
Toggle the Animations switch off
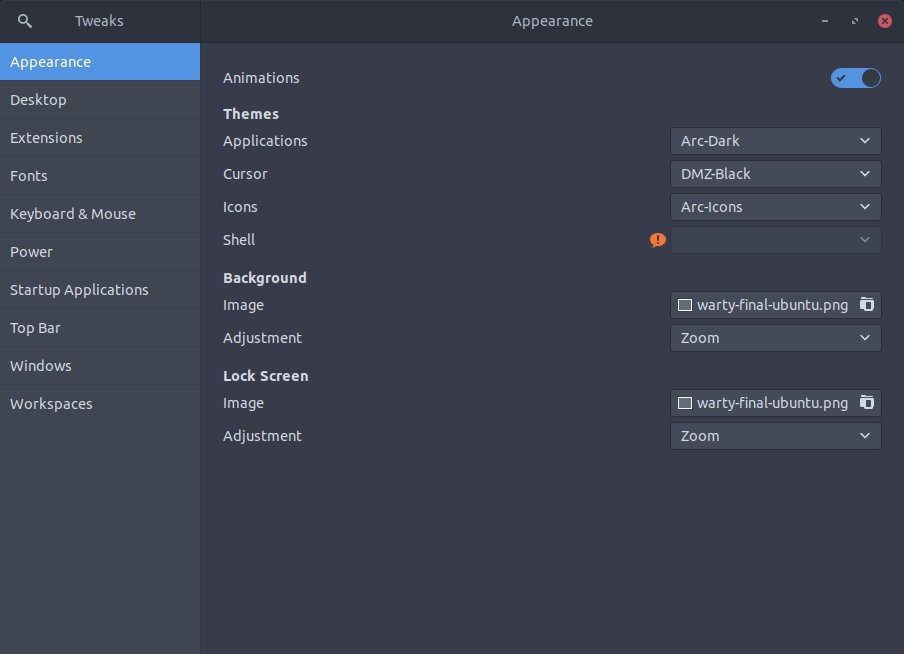(856, 78)
